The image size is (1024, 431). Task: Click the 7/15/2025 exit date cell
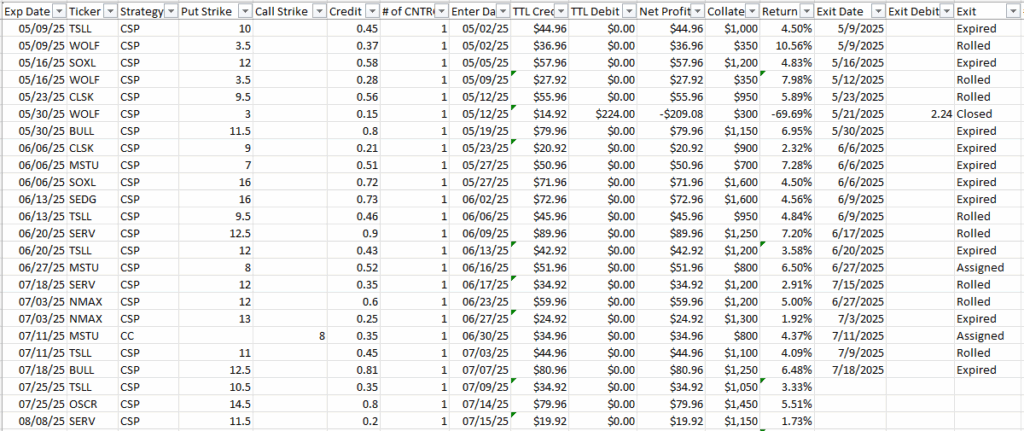click(x=851, y=284)
